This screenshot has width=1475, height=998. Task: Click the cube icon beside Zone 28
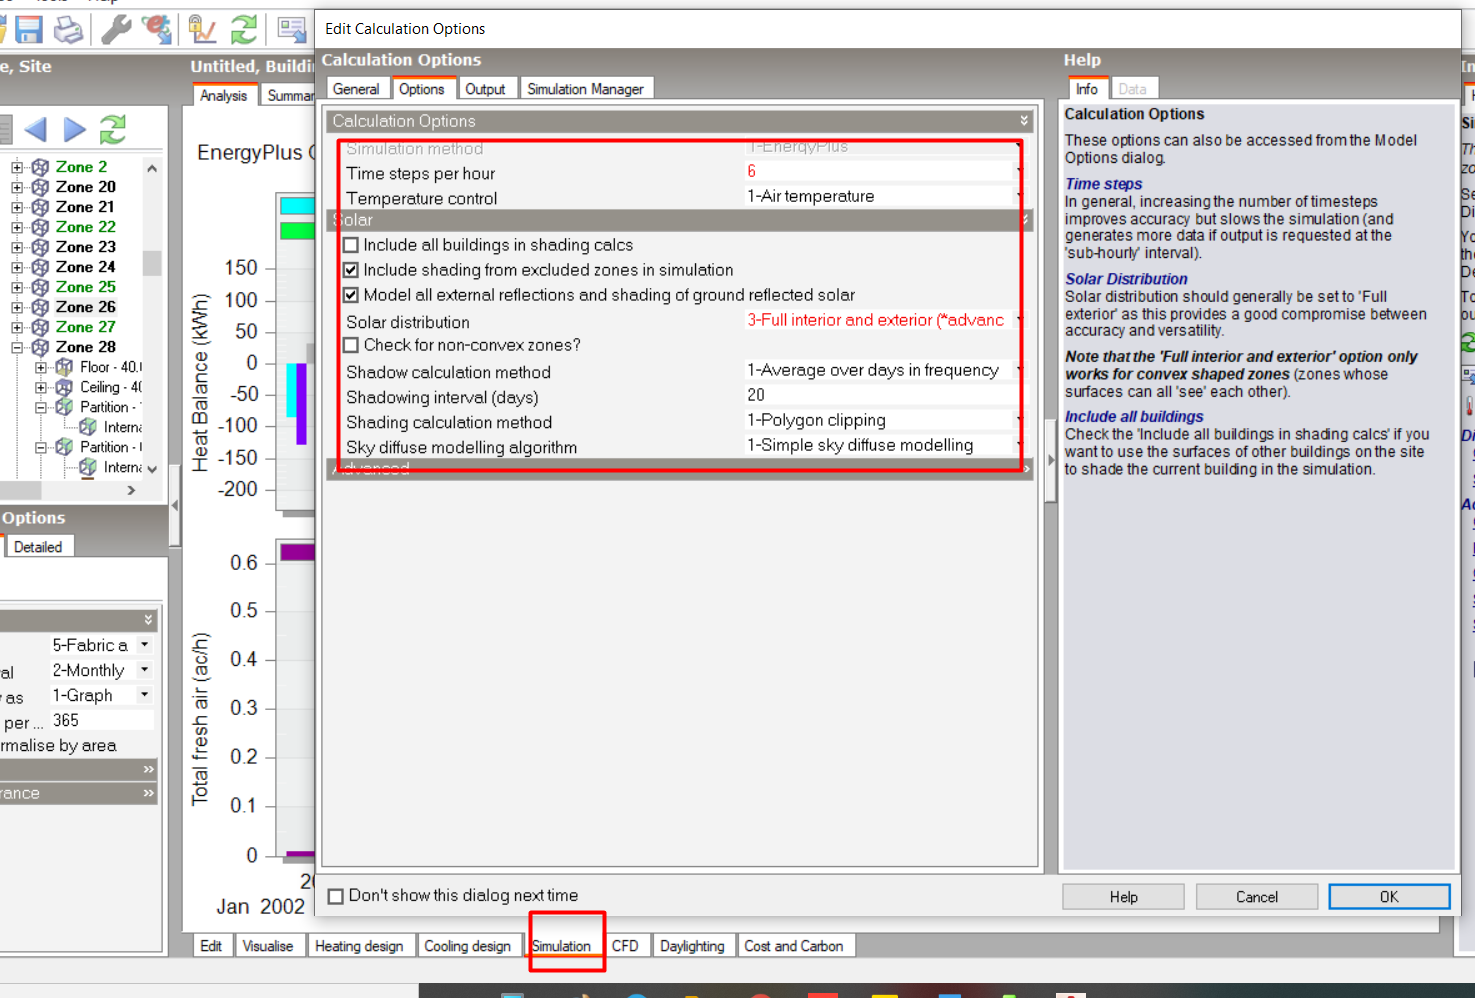point(40,347)
